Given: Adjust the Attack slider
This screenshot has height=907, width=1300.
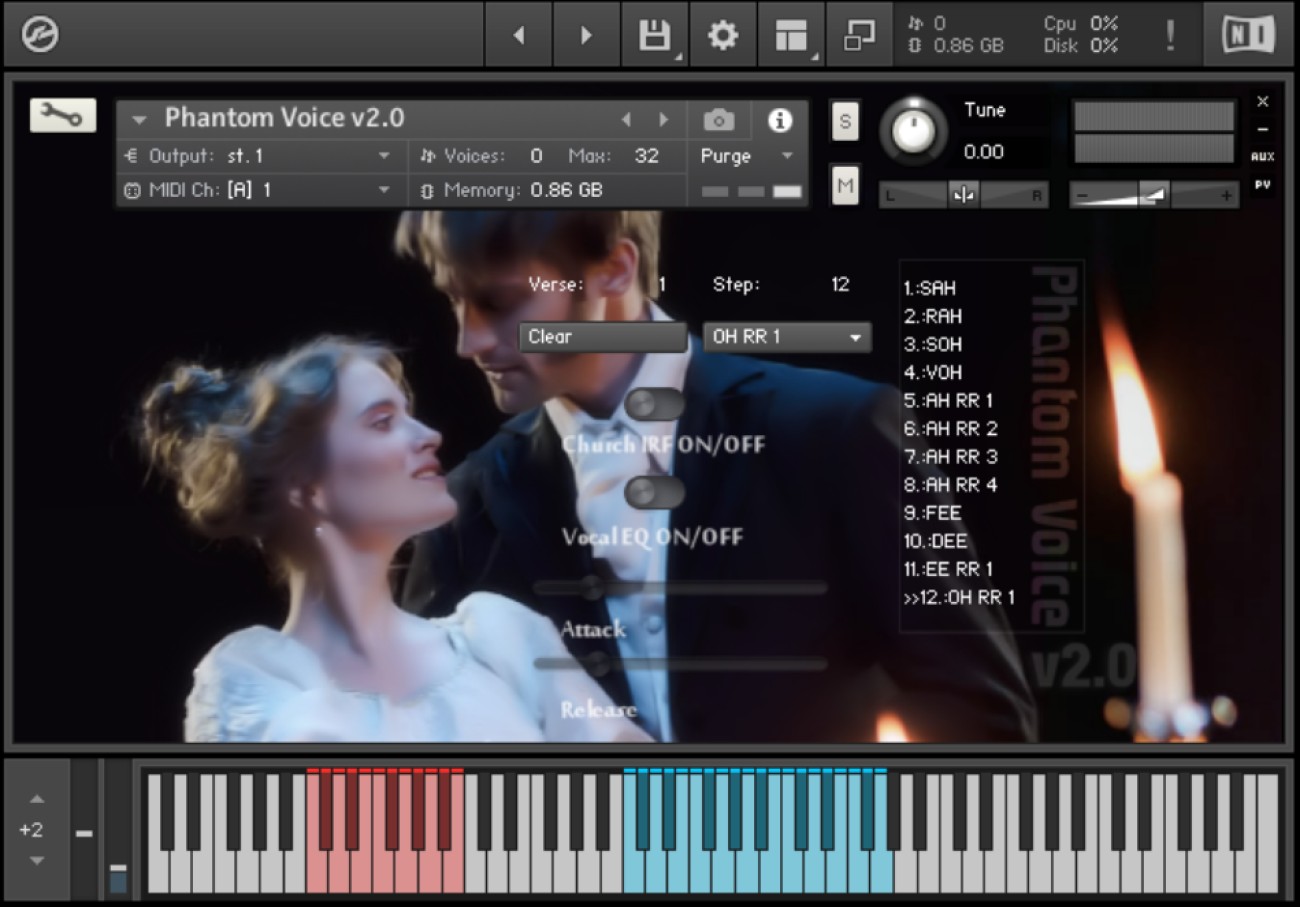Looking at the screenshot, I should (680, 589).
